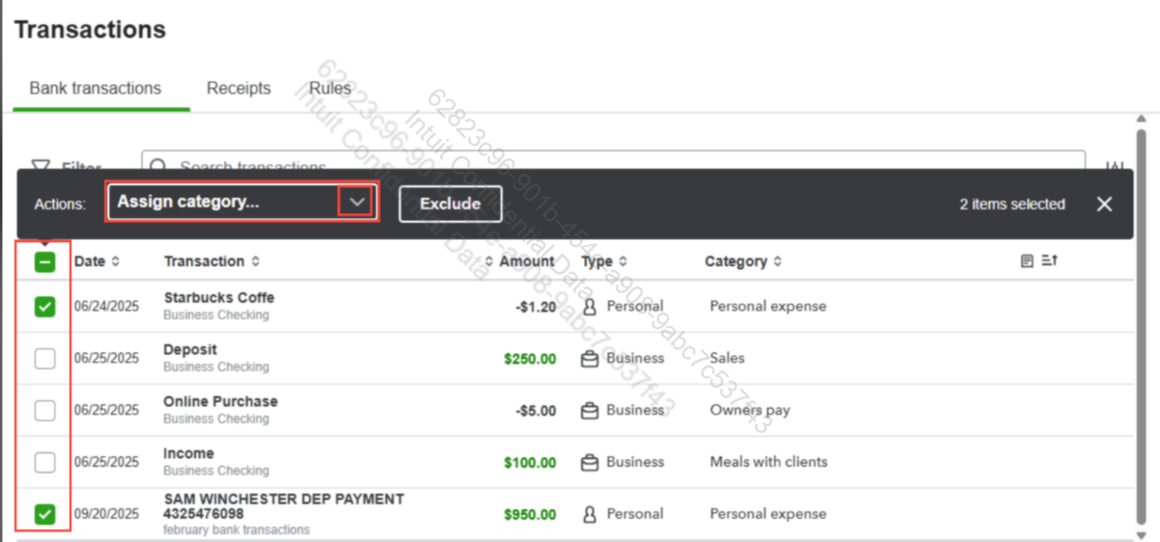This screenshot has width=1160, height=542.
Task: Uncheck the Starbucks Coffe transaction checkbox
Action: click(x=45, y=307)
